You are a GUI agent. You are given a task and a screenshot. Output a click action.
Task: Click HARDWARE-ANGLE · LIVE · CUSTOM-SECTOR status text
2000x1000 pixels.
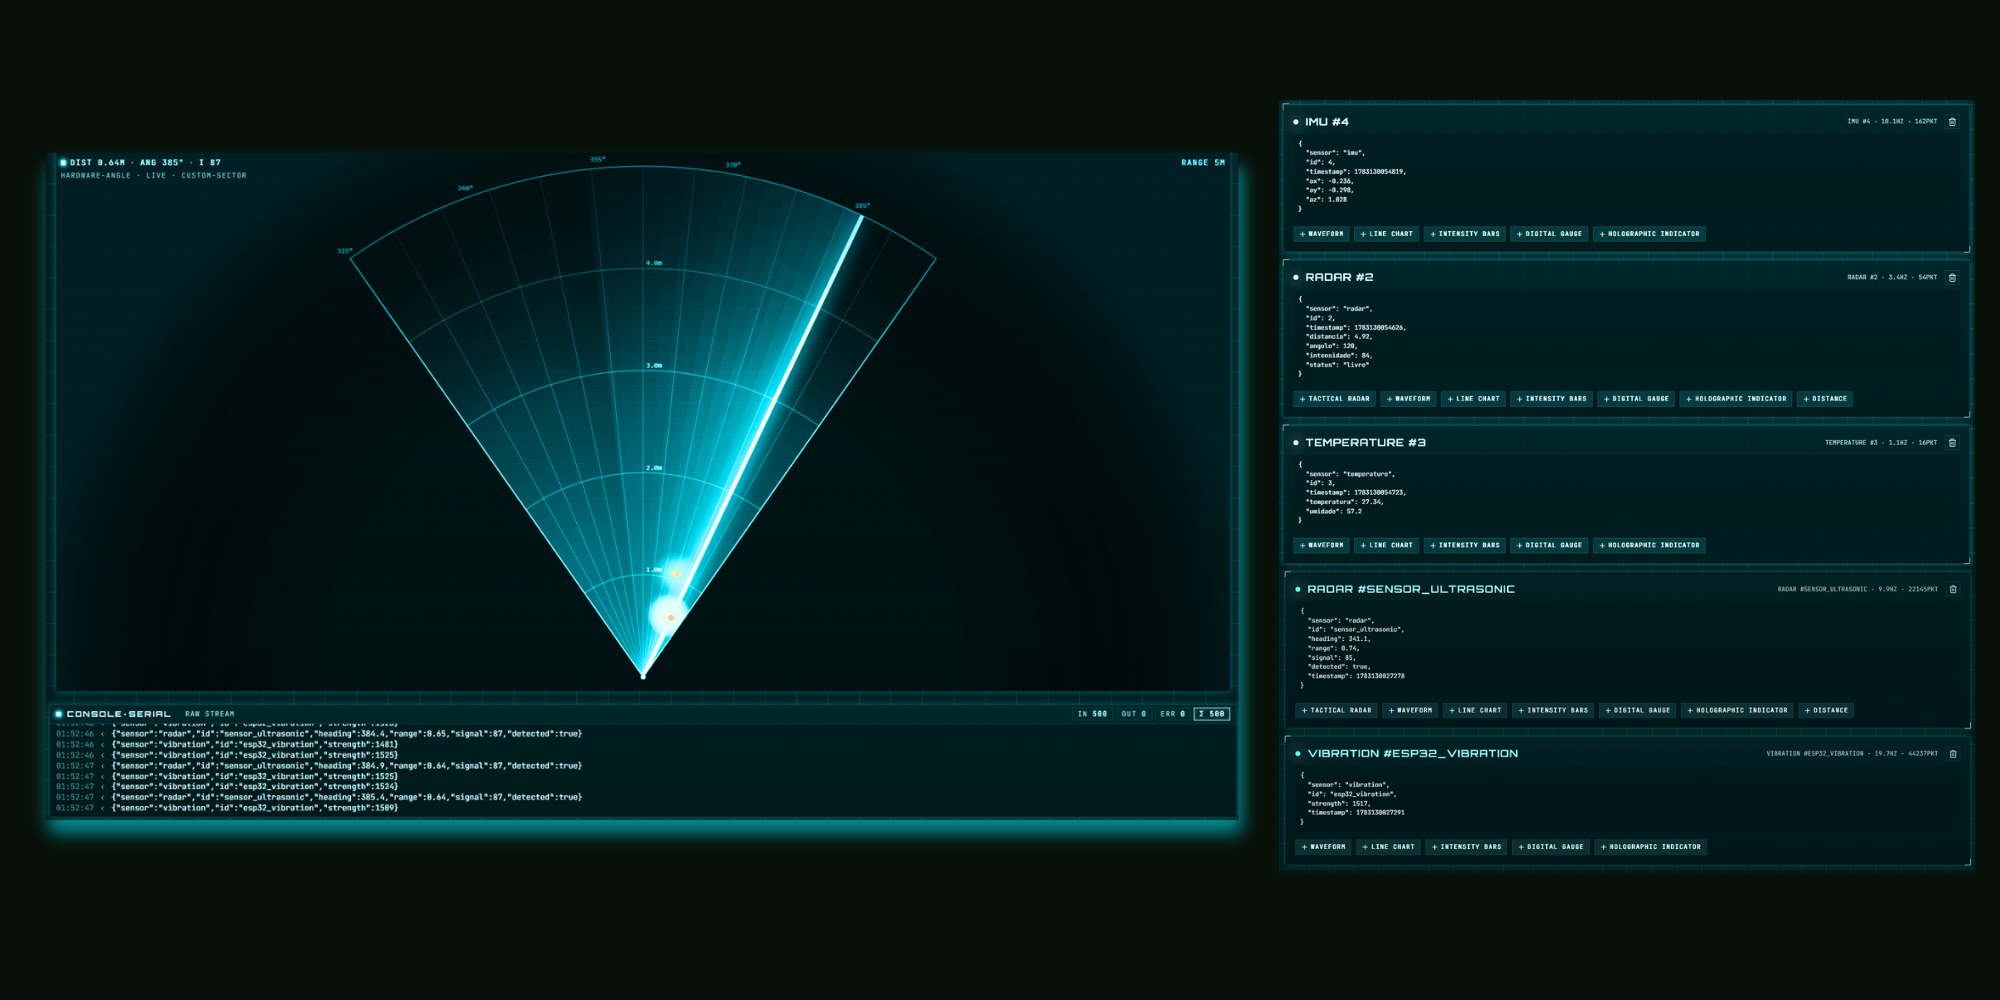pos(153,175)
